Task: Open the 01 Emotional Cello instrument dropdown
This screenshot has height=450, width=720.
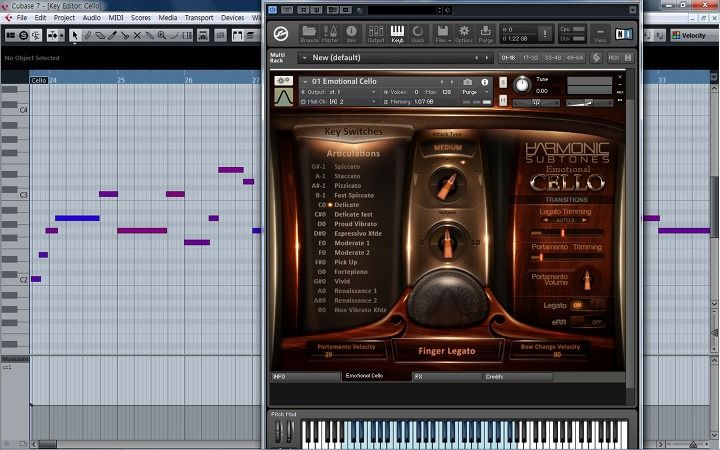Action: pos(305,81)
